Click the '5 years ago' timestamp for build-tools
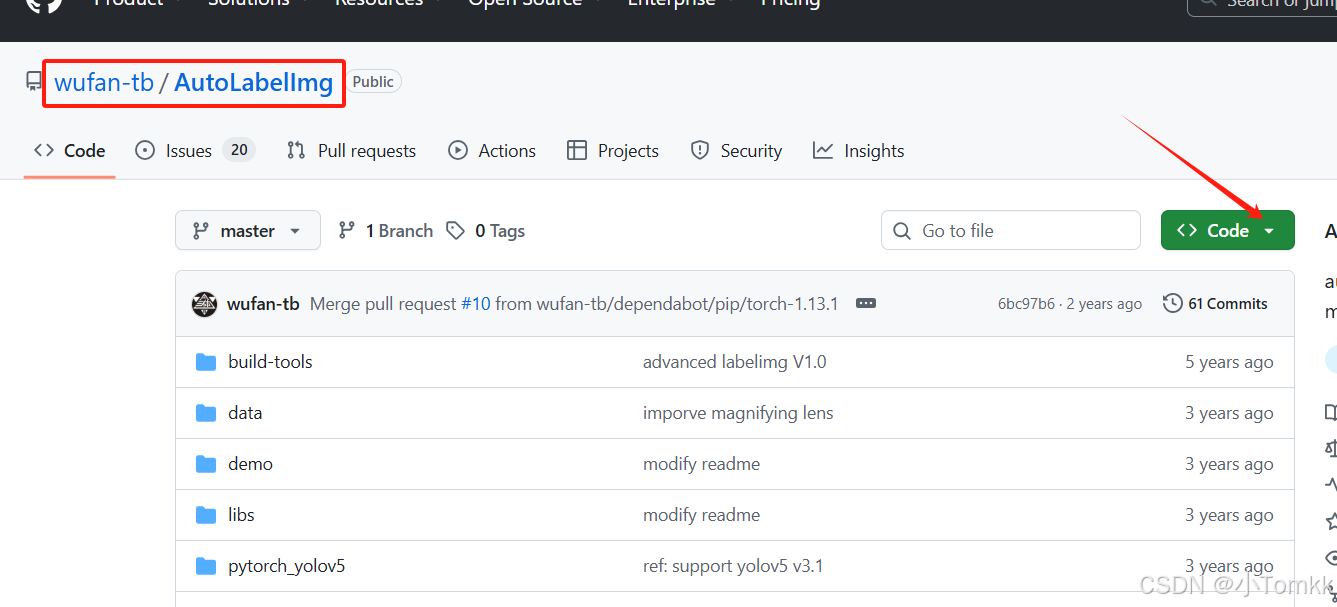This screenshot has width=1337, height=607. [1229, 362]
